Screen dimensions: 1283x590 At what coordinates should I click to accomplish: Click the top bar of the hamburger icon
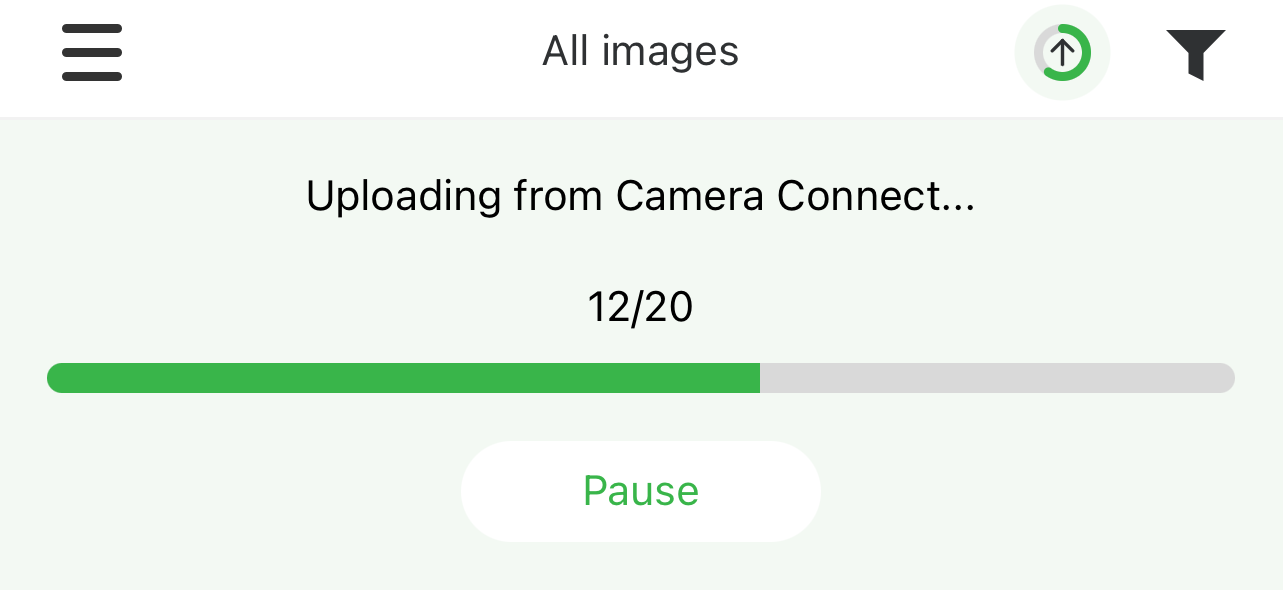click(x=92, y=28)
